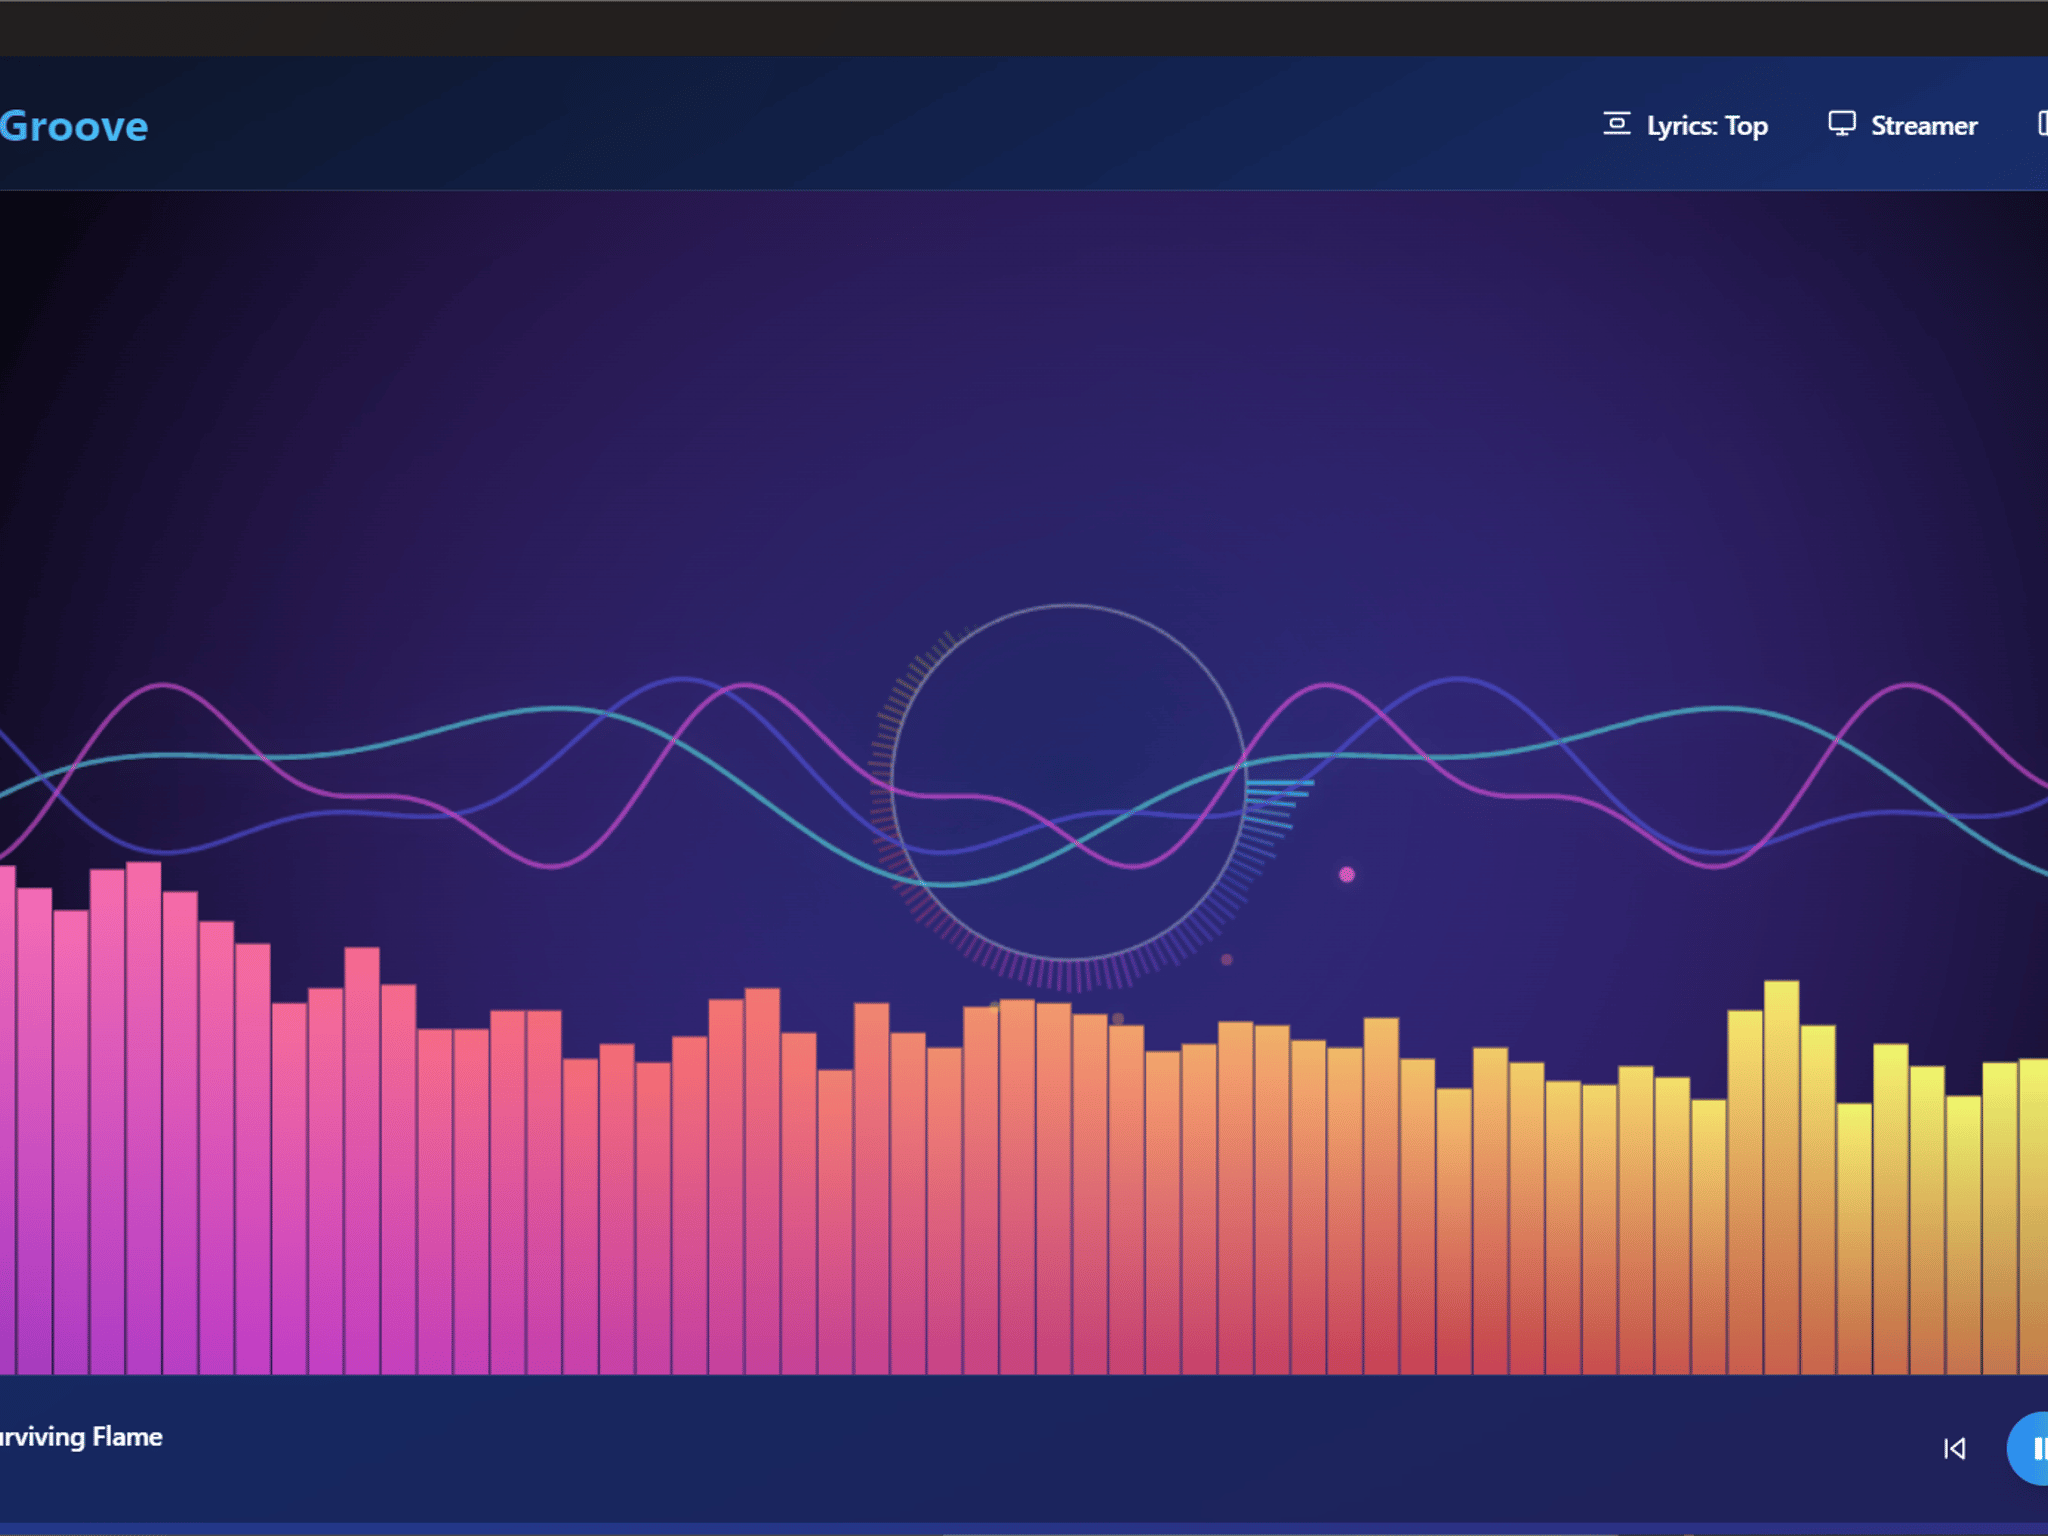This screenshot has height=1536, width=2048.
Task: Click the Surviving Flame track title
Action: 81,1437
